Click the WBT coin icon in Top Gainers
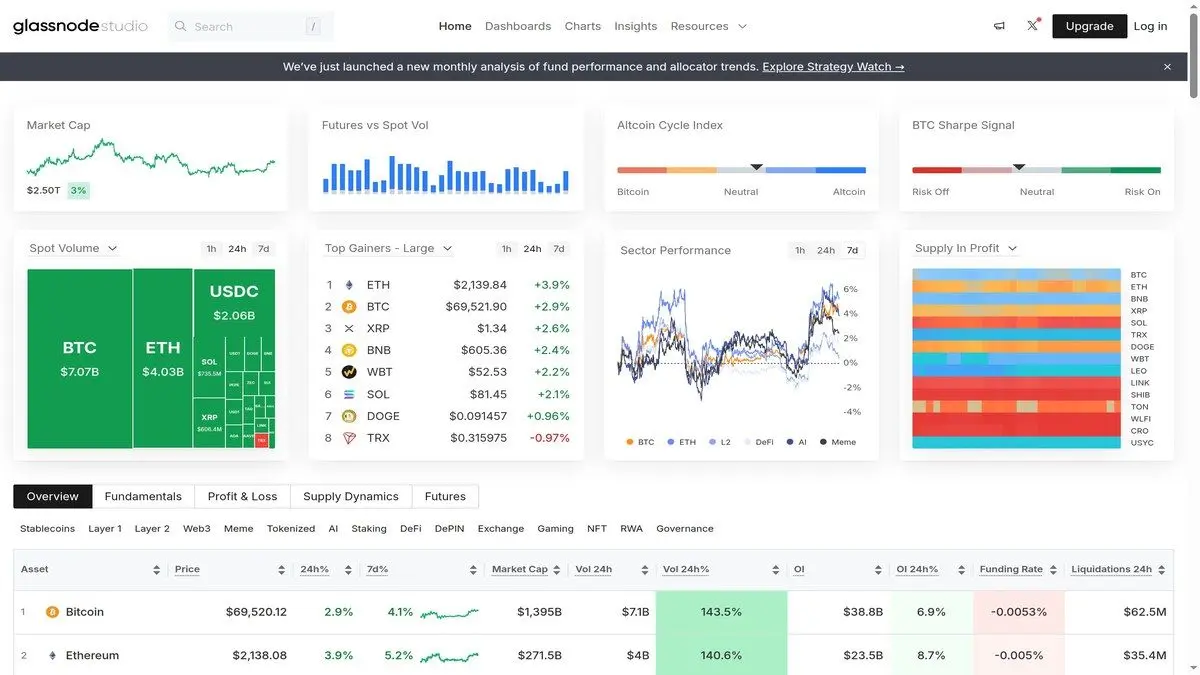This screenshot has height=675, width=1200. click(349, 372)
